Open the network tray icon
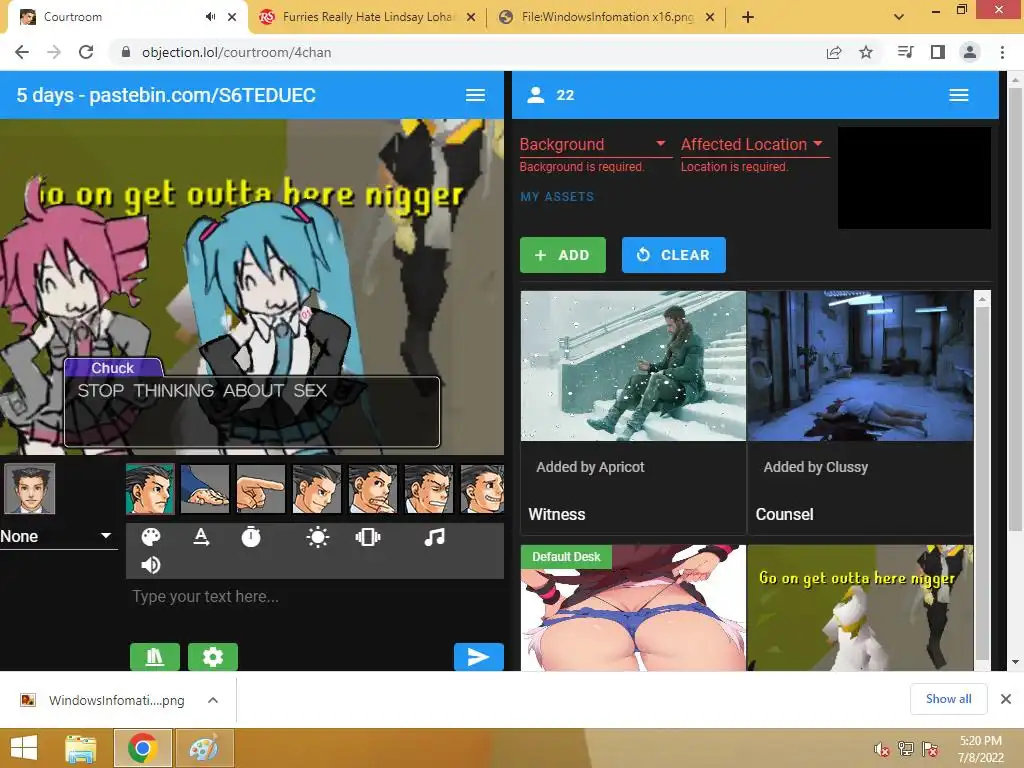The height and width of the screenshot is (768, 1024). [x=906, y=749]
